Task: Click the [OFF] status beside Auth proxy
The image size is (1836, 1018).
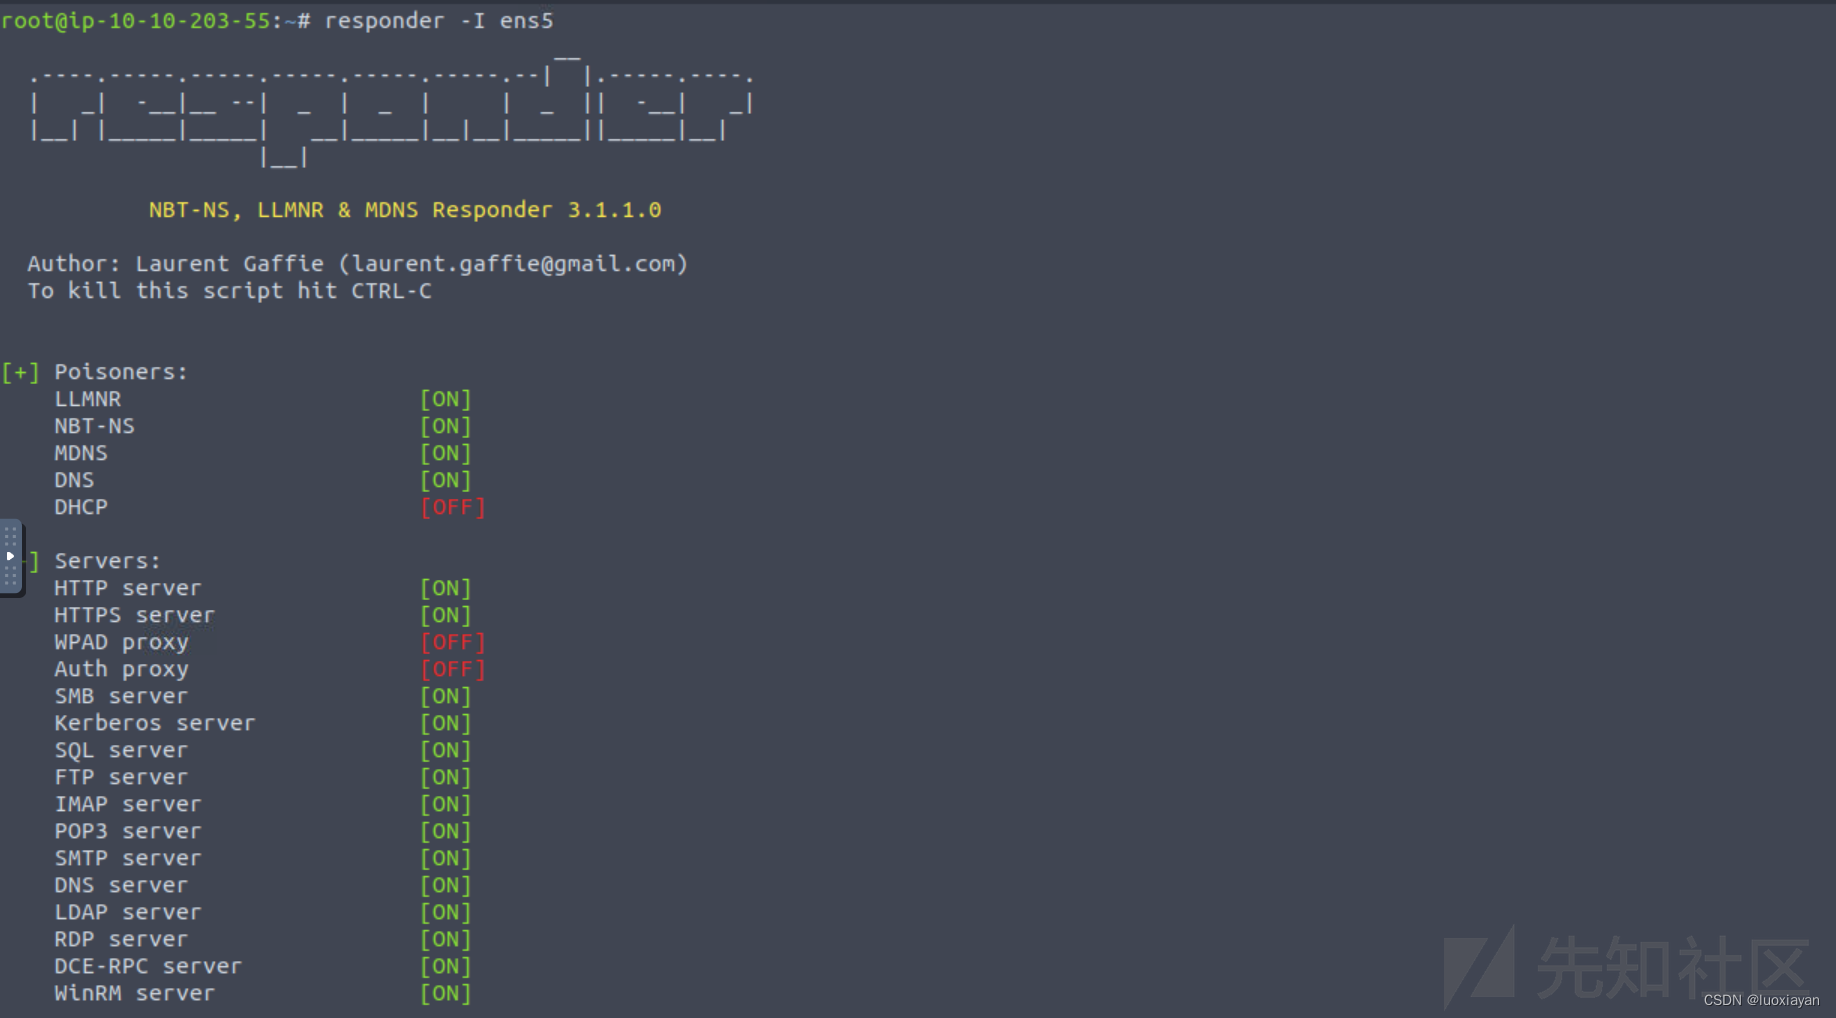Action: (452, 669)
